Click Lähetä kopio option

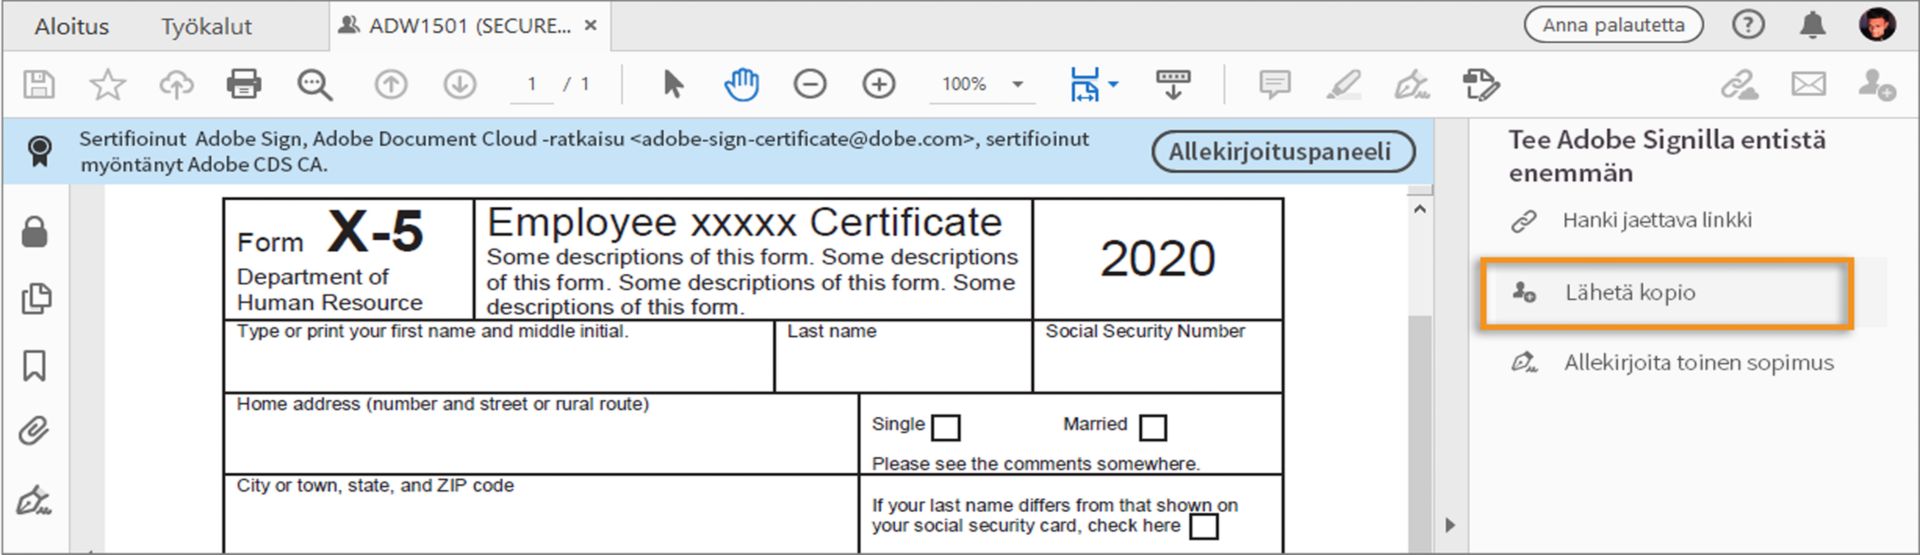click(x=1630, y=293)
